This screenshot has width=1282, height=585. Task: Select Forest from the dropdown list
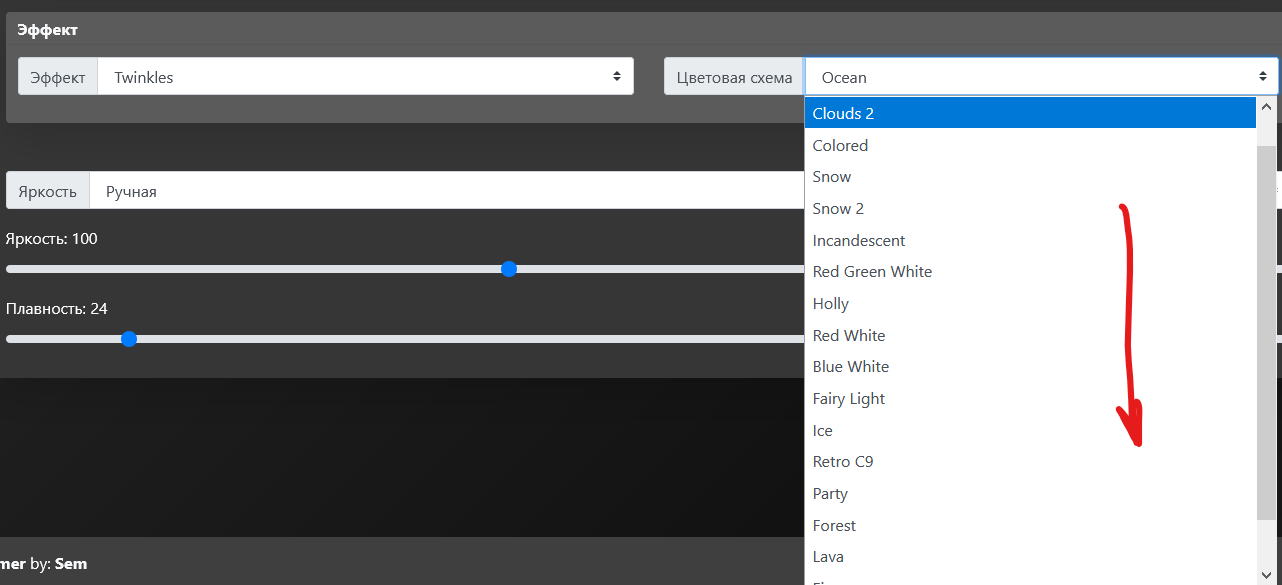pos(834,526)
